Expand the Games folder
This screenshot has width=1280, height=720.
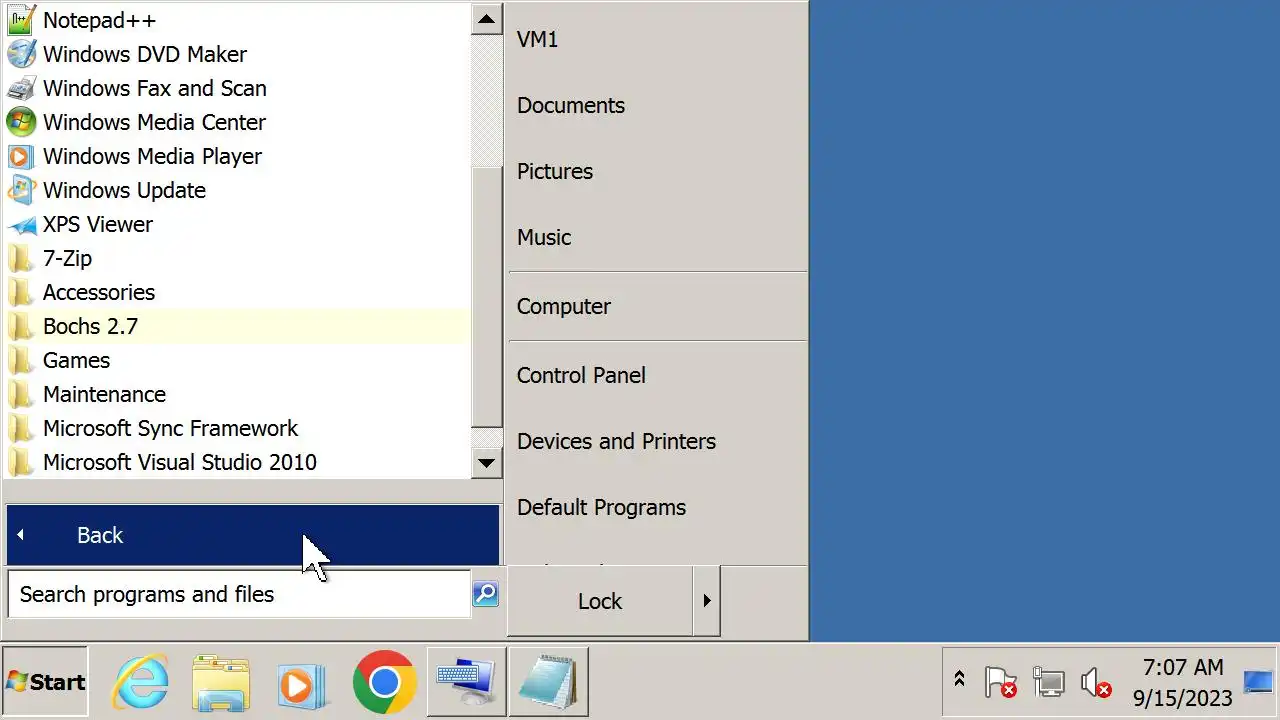click(237, 360)
